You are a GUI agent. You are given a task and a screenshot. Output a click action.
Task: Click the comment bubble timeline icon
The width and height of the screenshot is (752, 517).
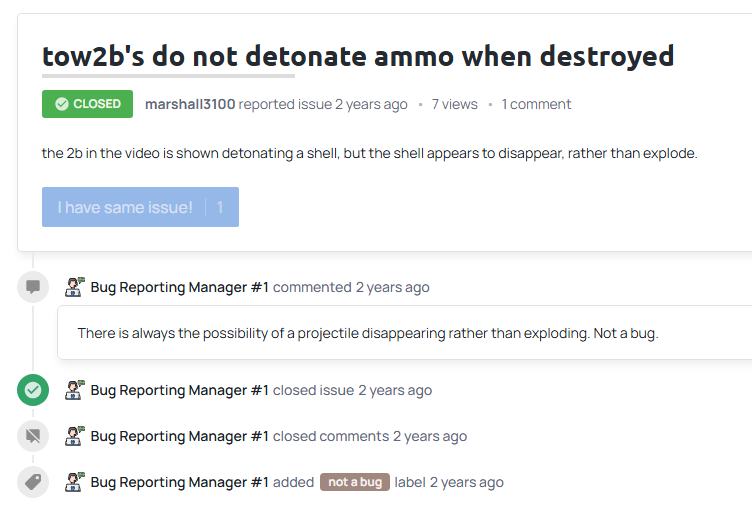(33, 287)
